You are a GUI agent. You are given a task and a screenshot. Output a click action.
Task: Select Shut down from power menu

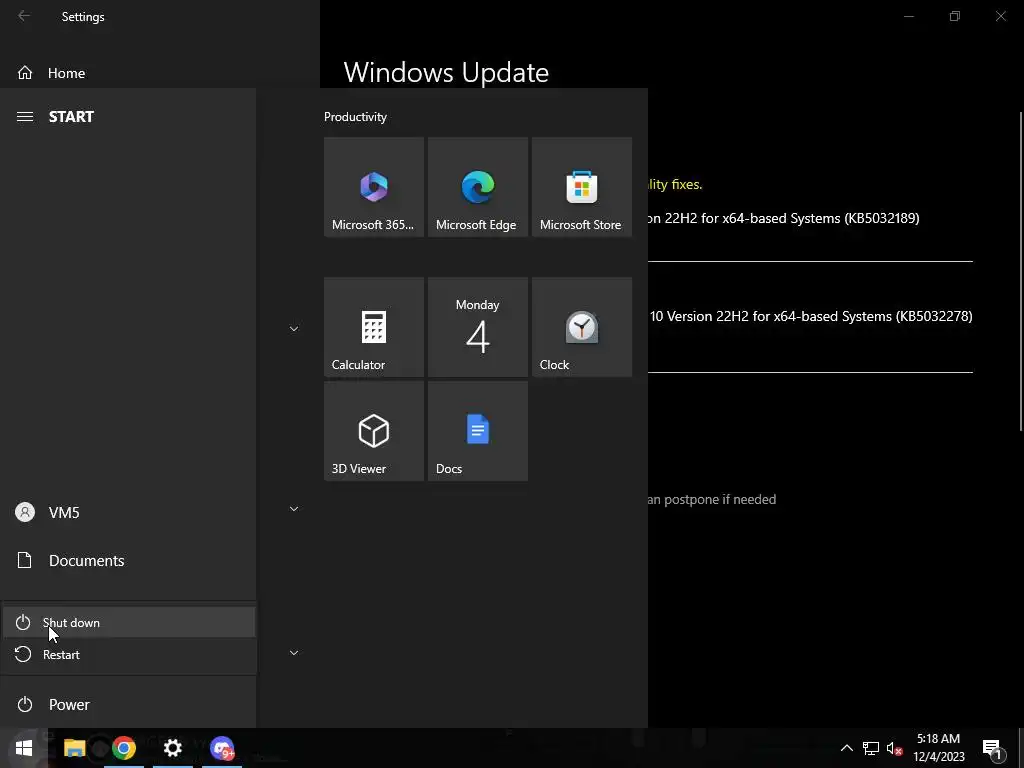tap(129, 622)
